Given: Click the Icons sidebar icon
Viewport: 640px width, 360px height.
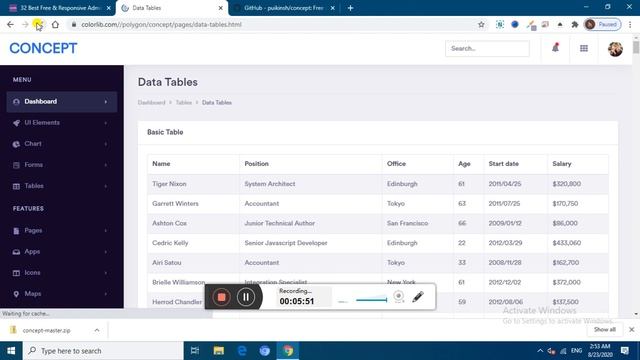Looking at the screenshot, I should pos(16,273).
